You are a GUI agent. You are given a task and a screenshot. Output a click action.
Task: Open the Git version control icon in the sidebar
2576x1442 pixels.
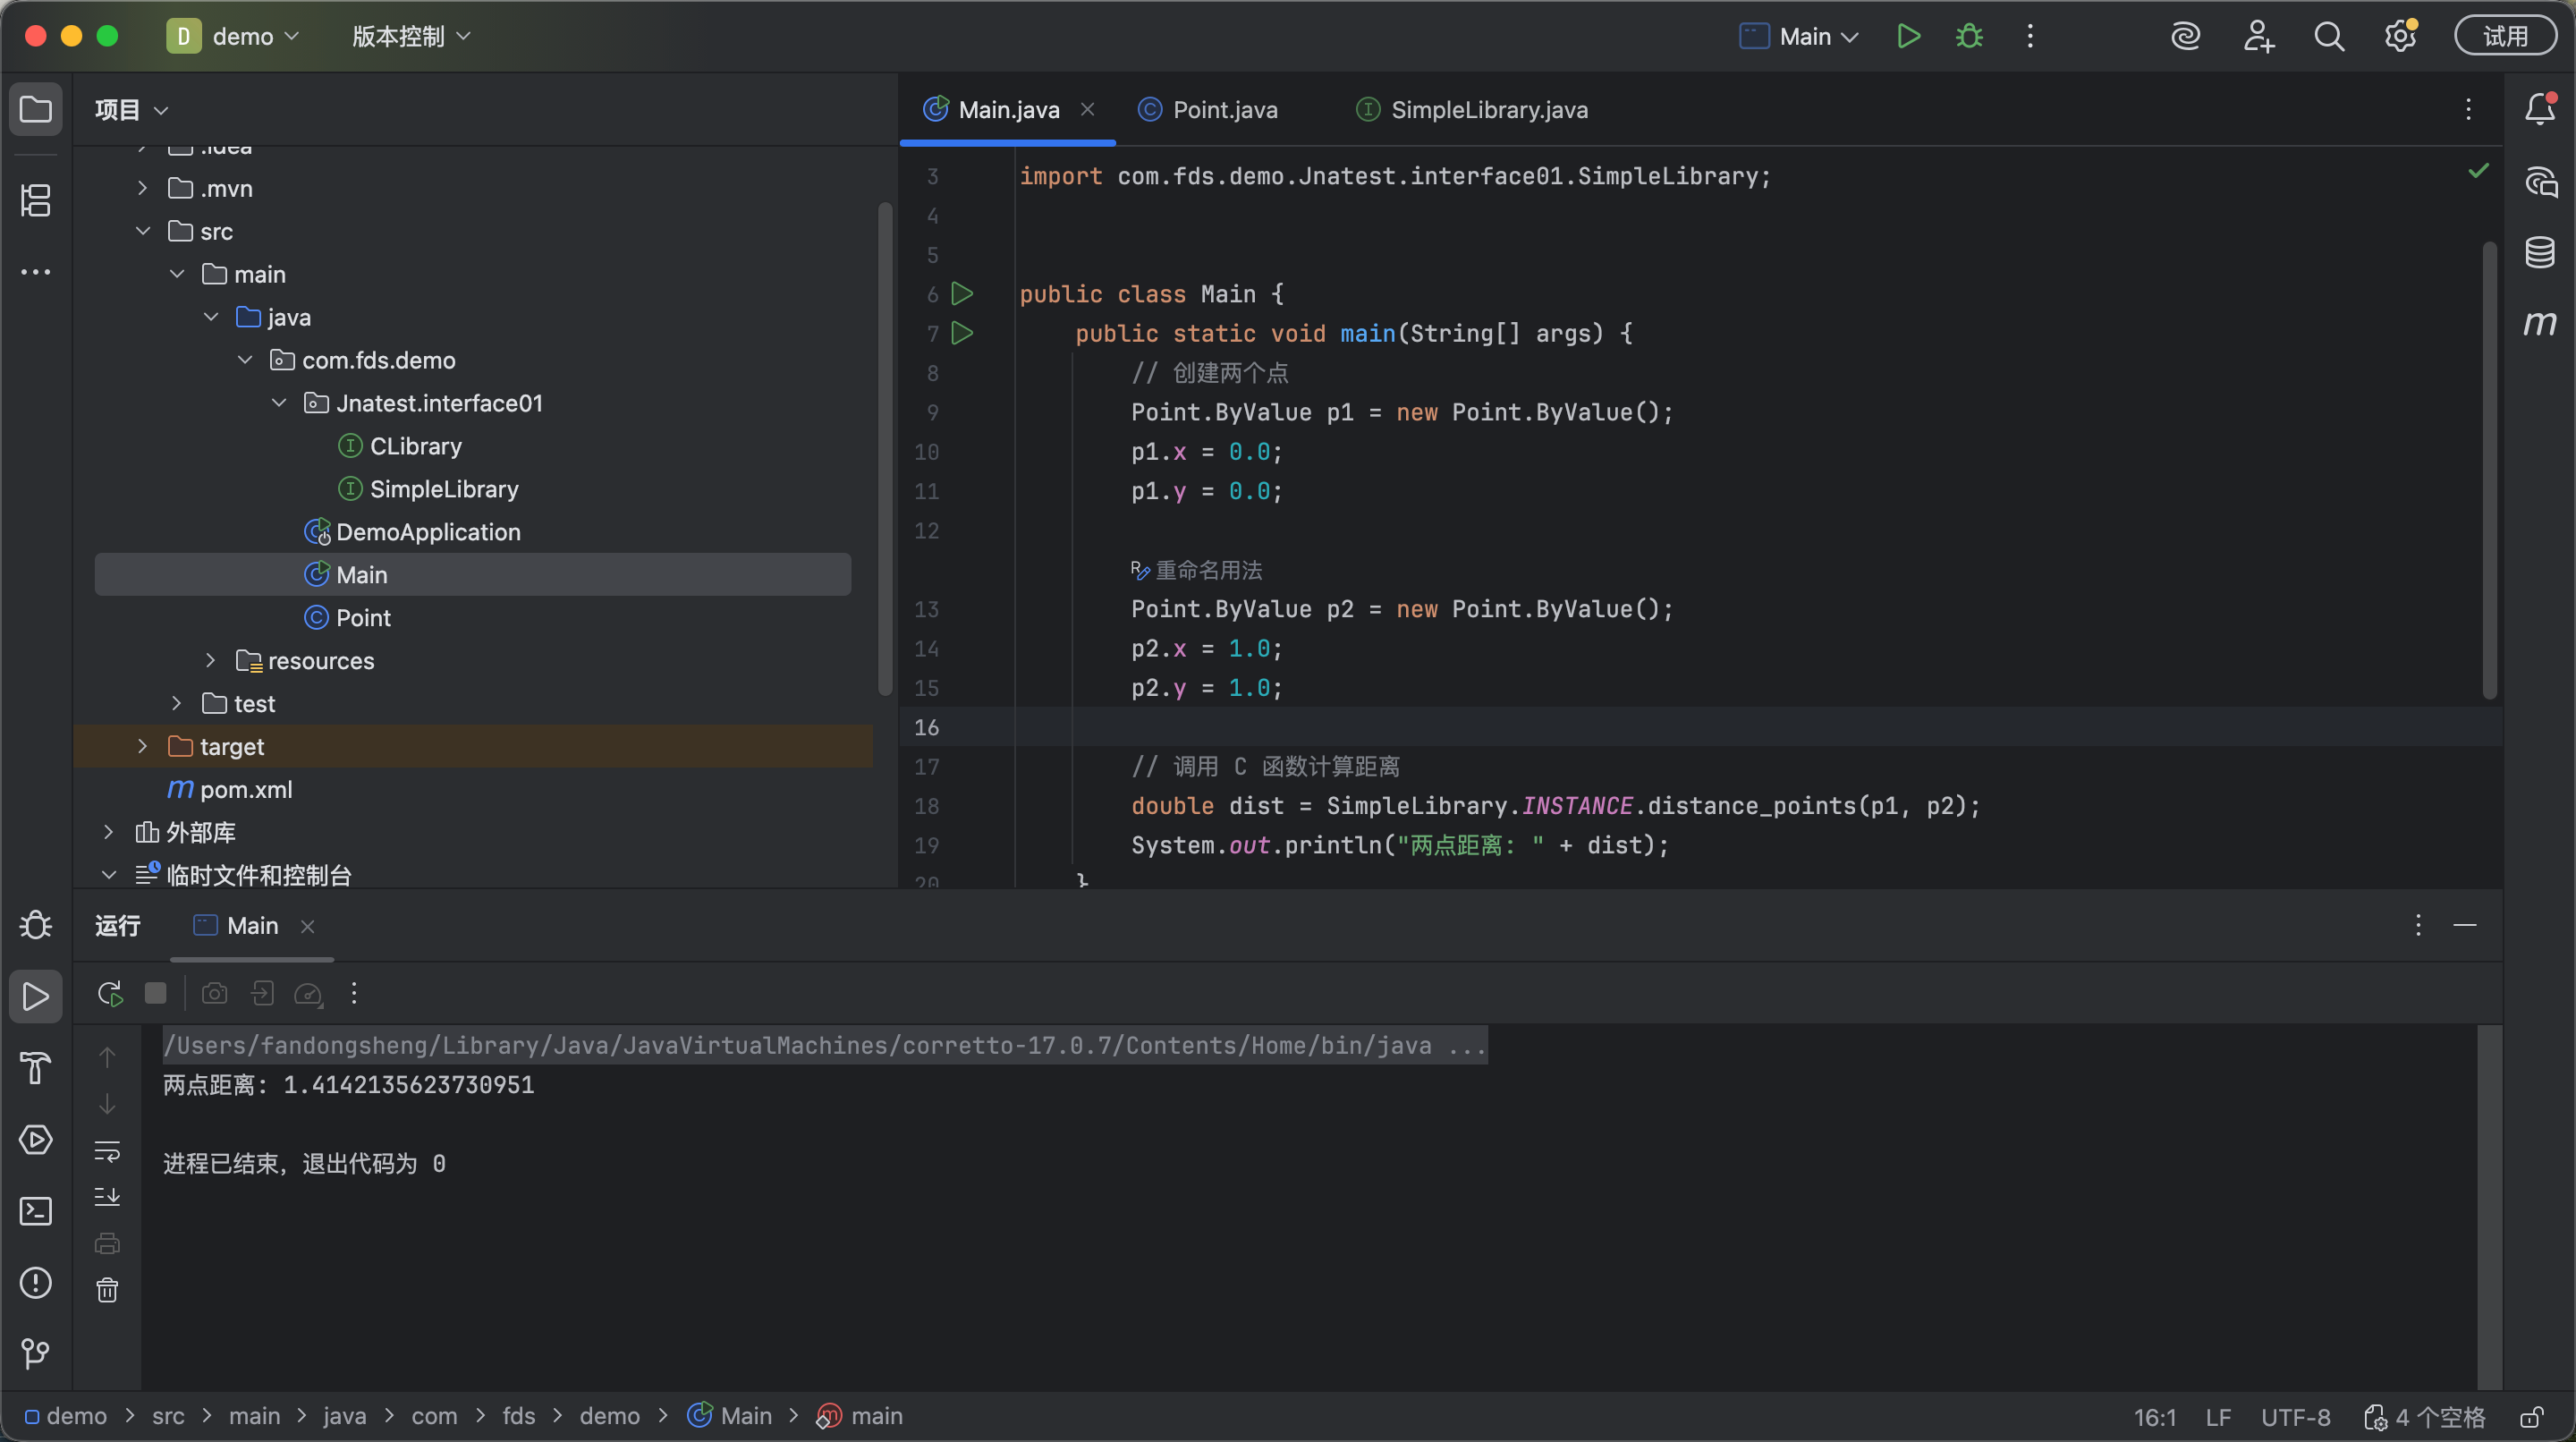(x=36, y=1354)
